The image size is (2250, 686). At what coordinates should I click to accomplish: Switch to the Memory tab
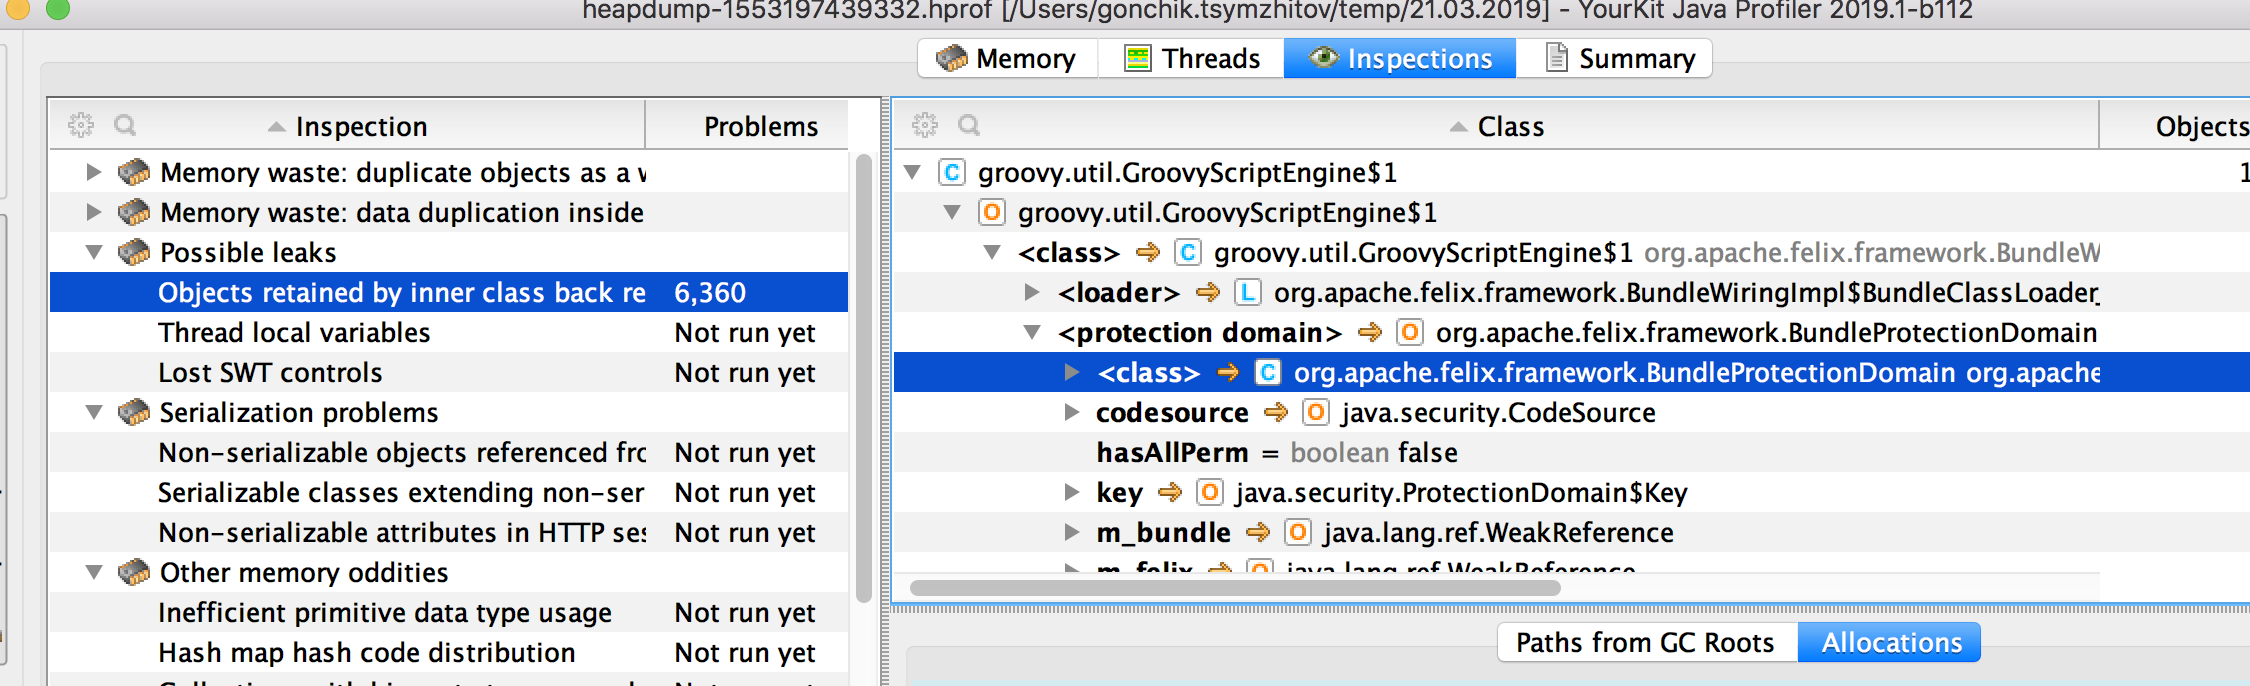pos(1008,58)
